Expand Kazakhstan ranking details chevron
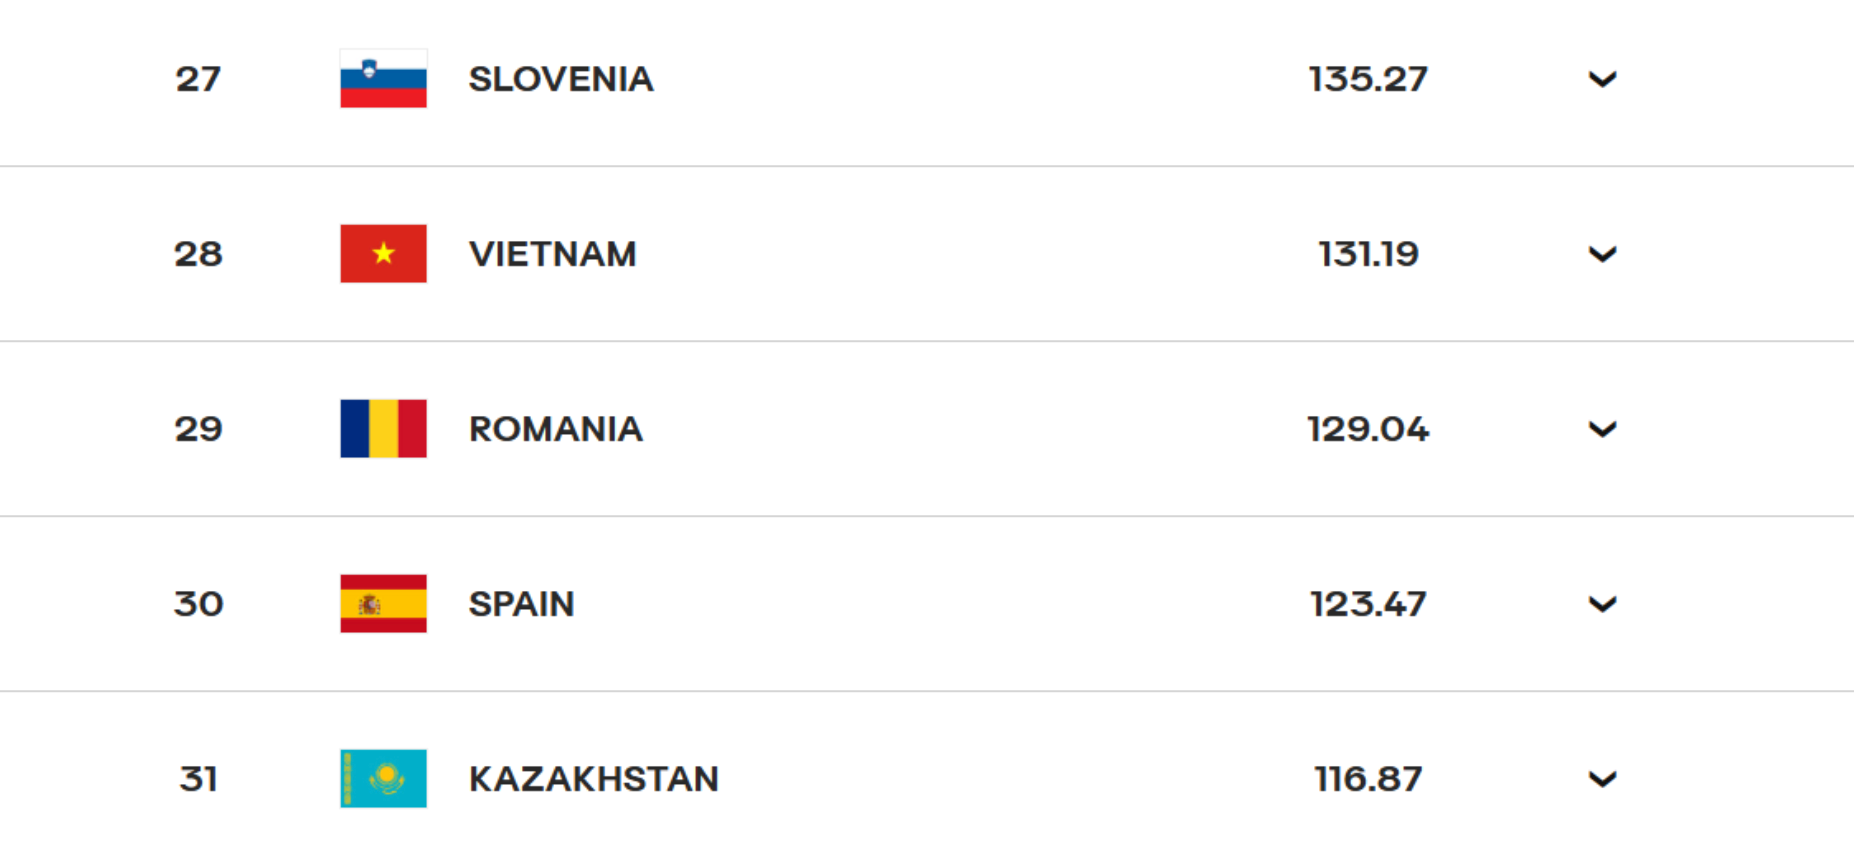 click(x=1602, y=779)
